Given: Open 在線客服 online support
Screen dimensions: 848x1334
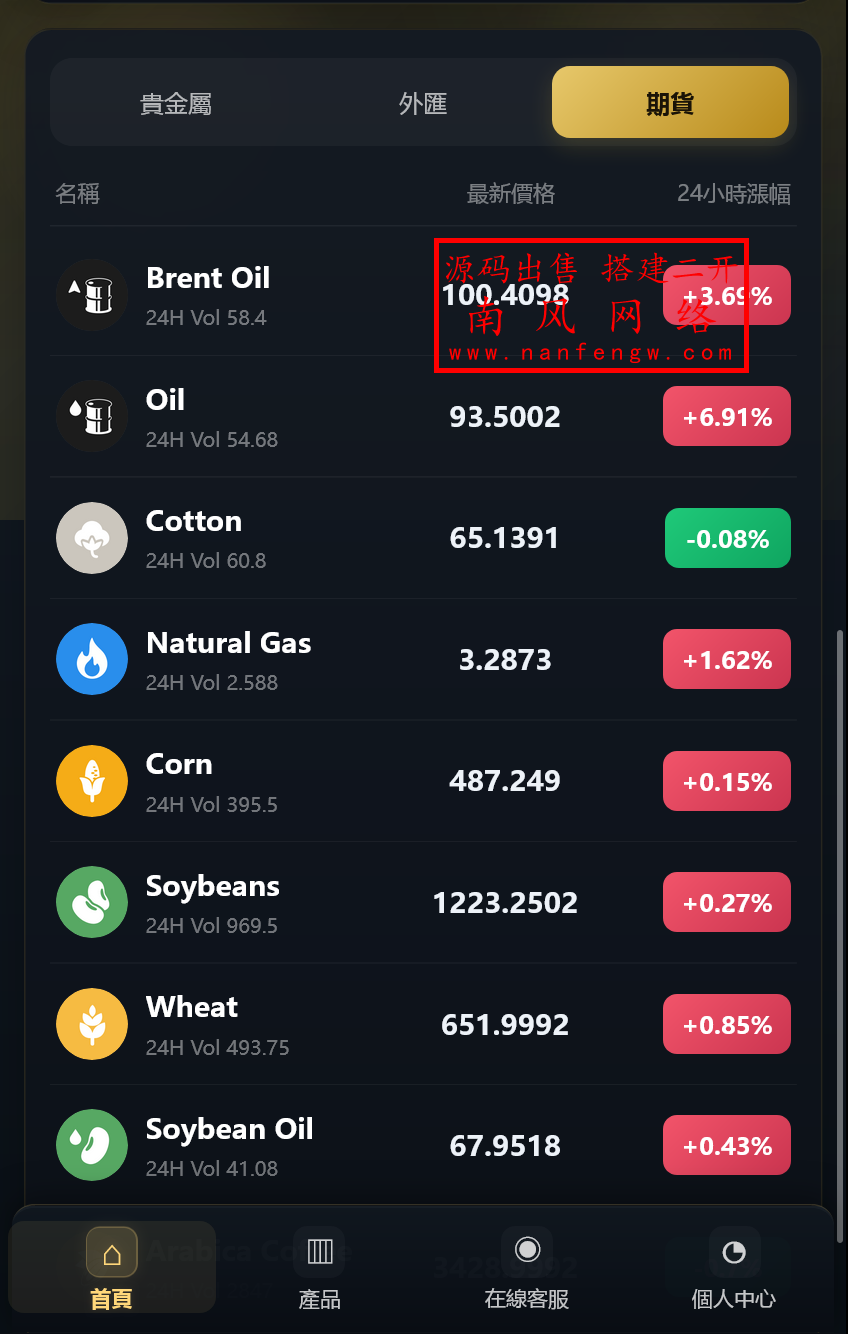Looking at the screenshot, I should click(x=527, y=1268).
